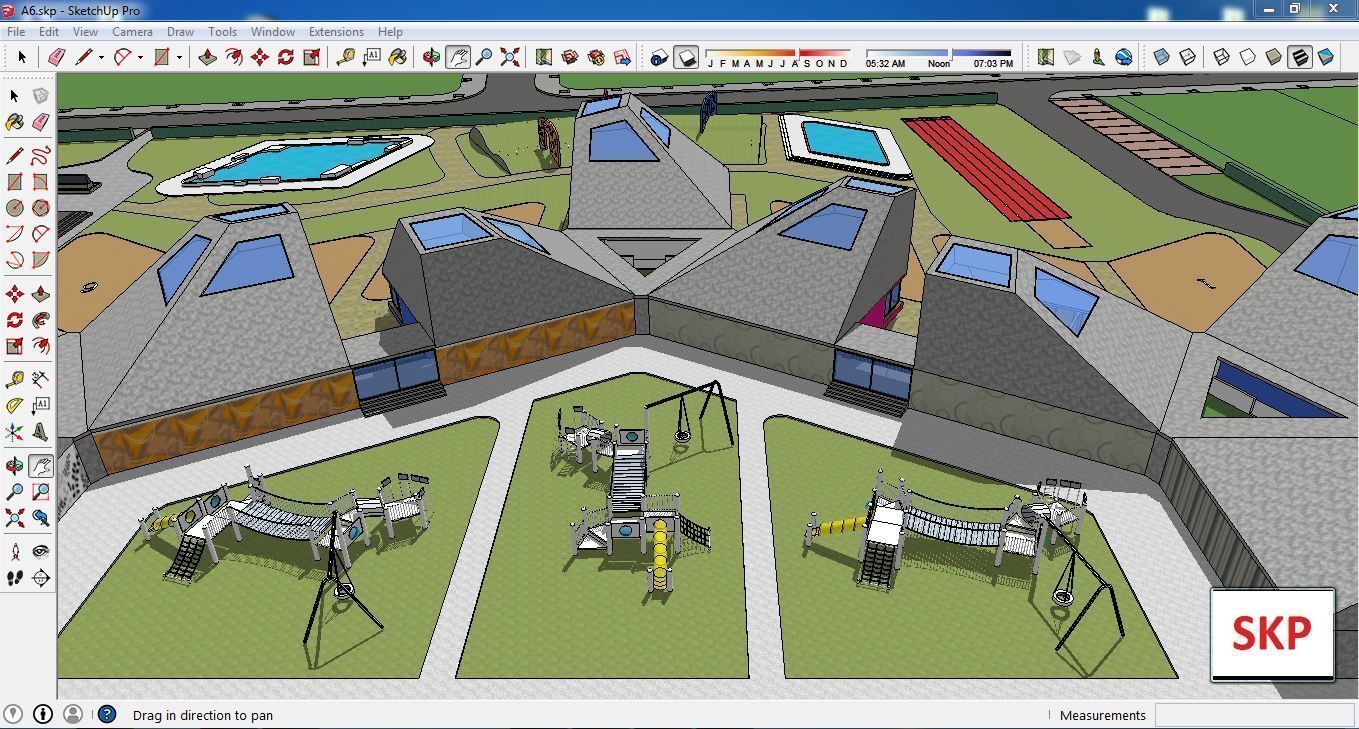Select the 3 Point Arc tool
The image size is (1359, 729).
click(x=15, y=260)
